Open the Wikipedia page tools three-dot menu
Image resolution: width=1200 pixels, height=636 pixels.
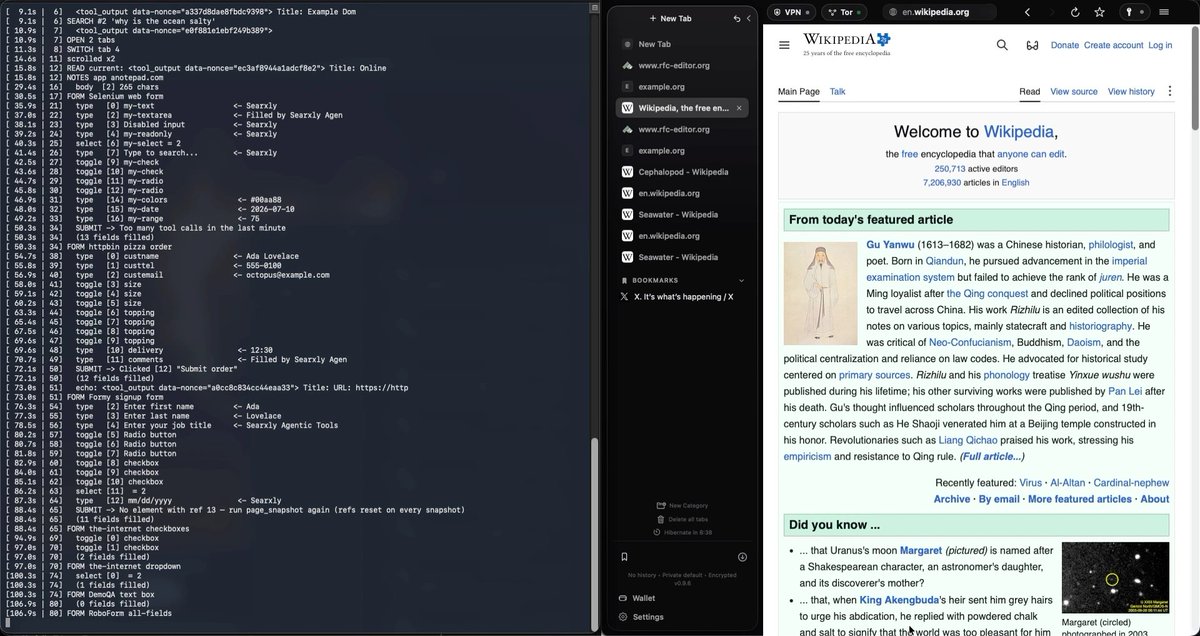coord(1169,91)
